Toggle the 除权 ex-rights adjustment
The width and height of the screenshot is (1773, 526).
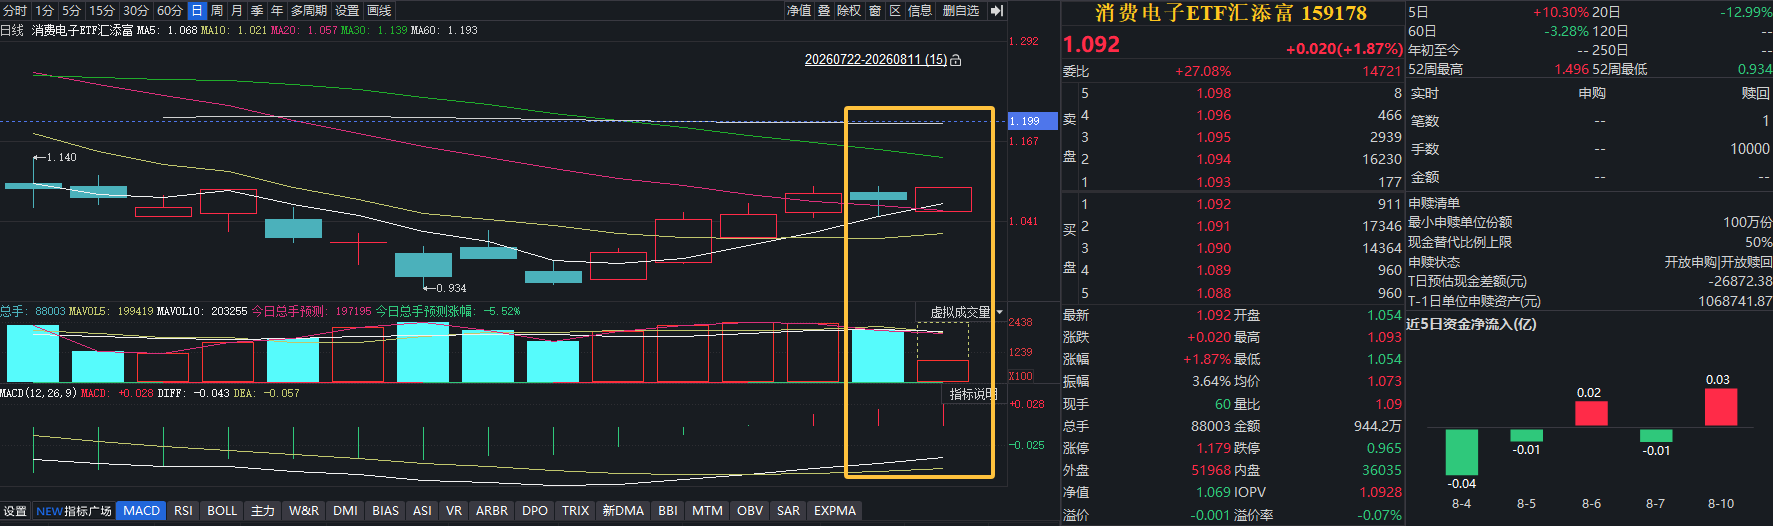[849, 10]
